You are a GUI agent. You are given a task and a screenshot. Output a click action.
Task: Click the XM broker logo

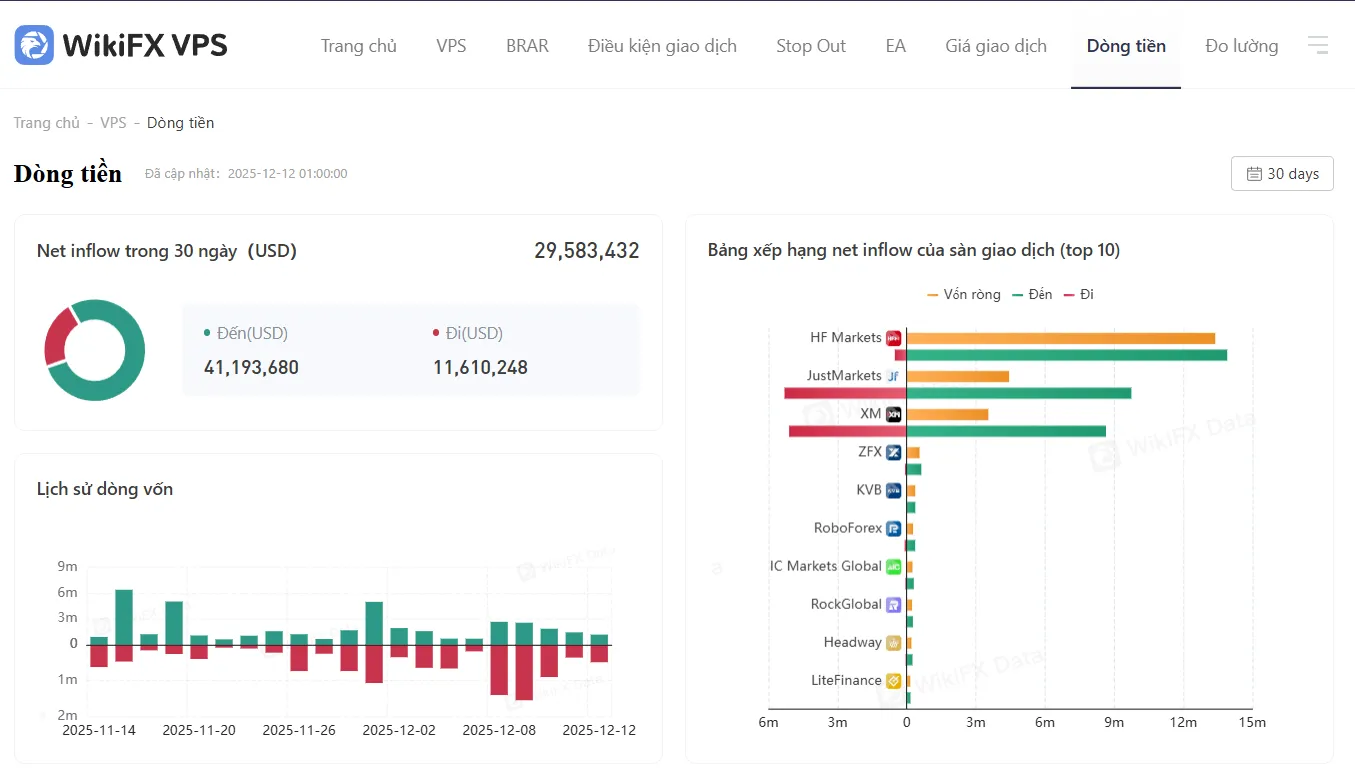point(894,414)
